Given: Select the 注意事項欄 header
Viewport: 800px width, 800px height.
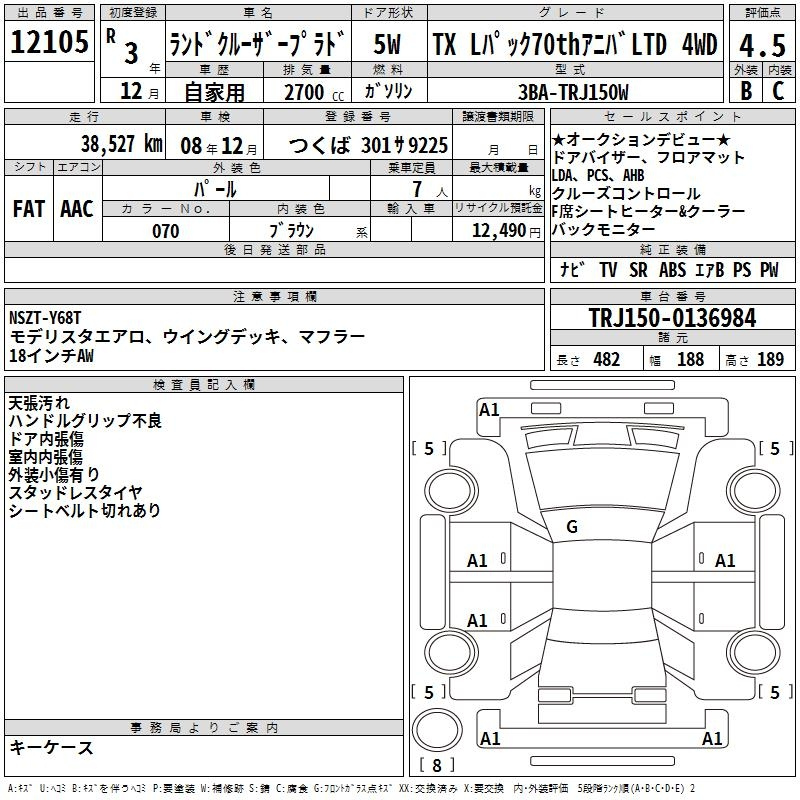Looking at the screenshot, I should click(x=274, y=296).
